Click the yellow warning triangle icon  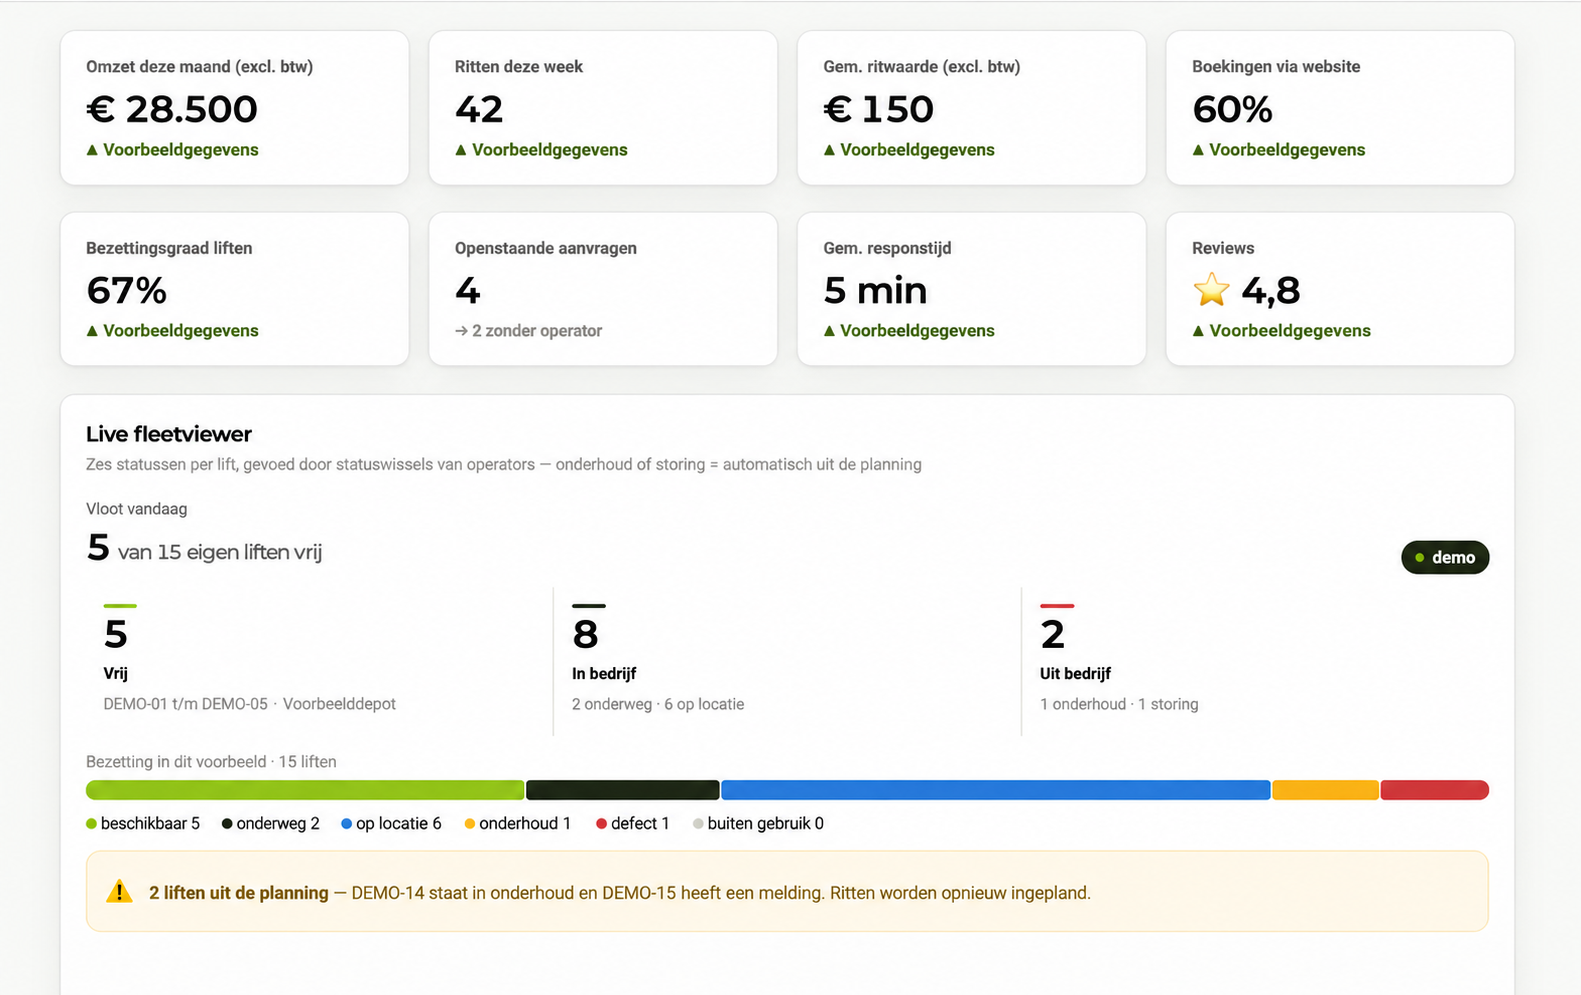click(119, 892)
